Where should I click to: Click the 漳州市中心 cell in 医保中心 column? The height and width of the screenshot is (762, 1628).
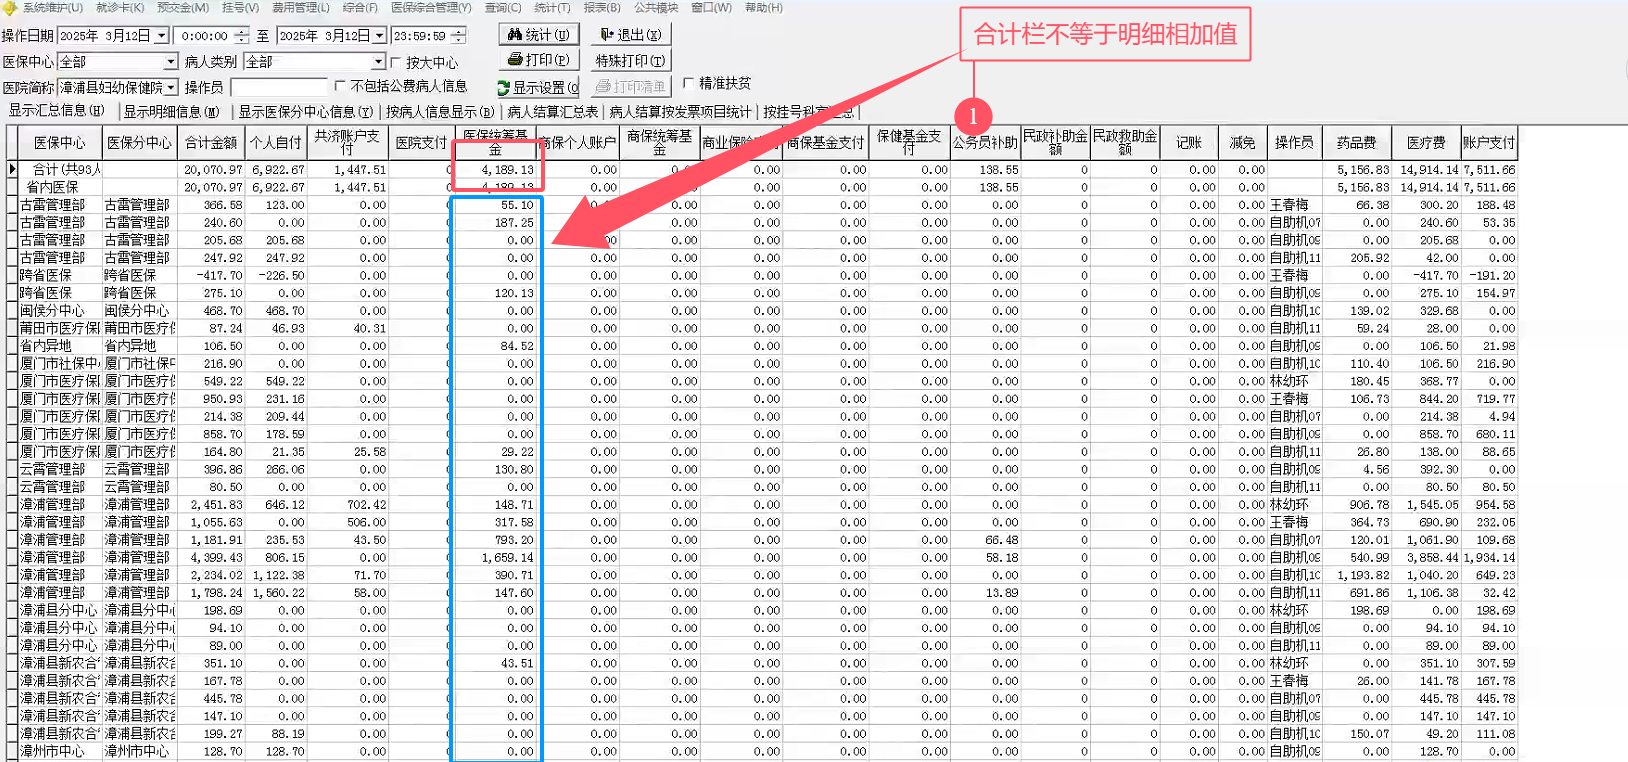point(60,751)
